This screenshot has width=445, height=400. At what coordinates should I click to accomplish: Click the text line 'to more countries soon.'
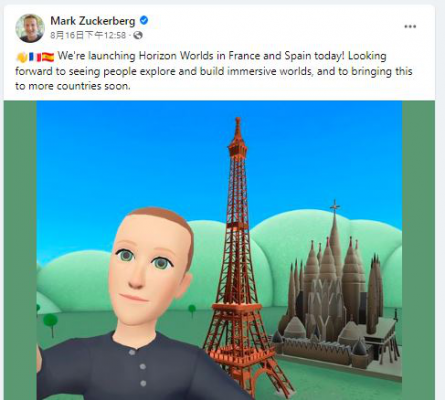click(x=73, y=86)
